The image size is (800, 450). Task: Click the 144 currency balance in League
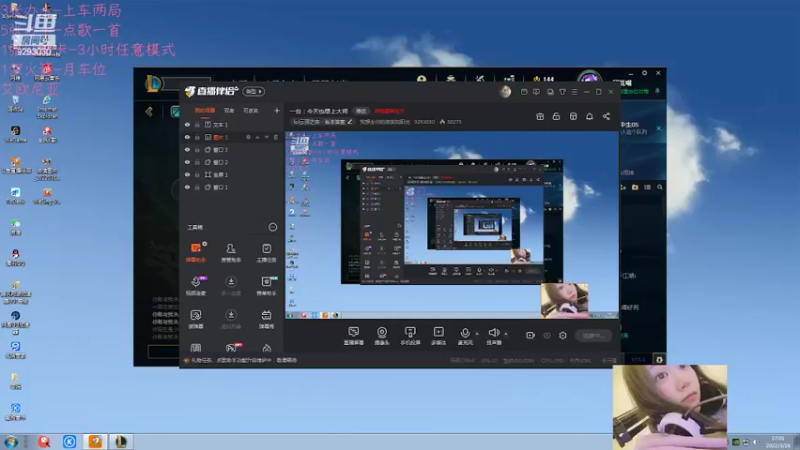pos(544,79)
